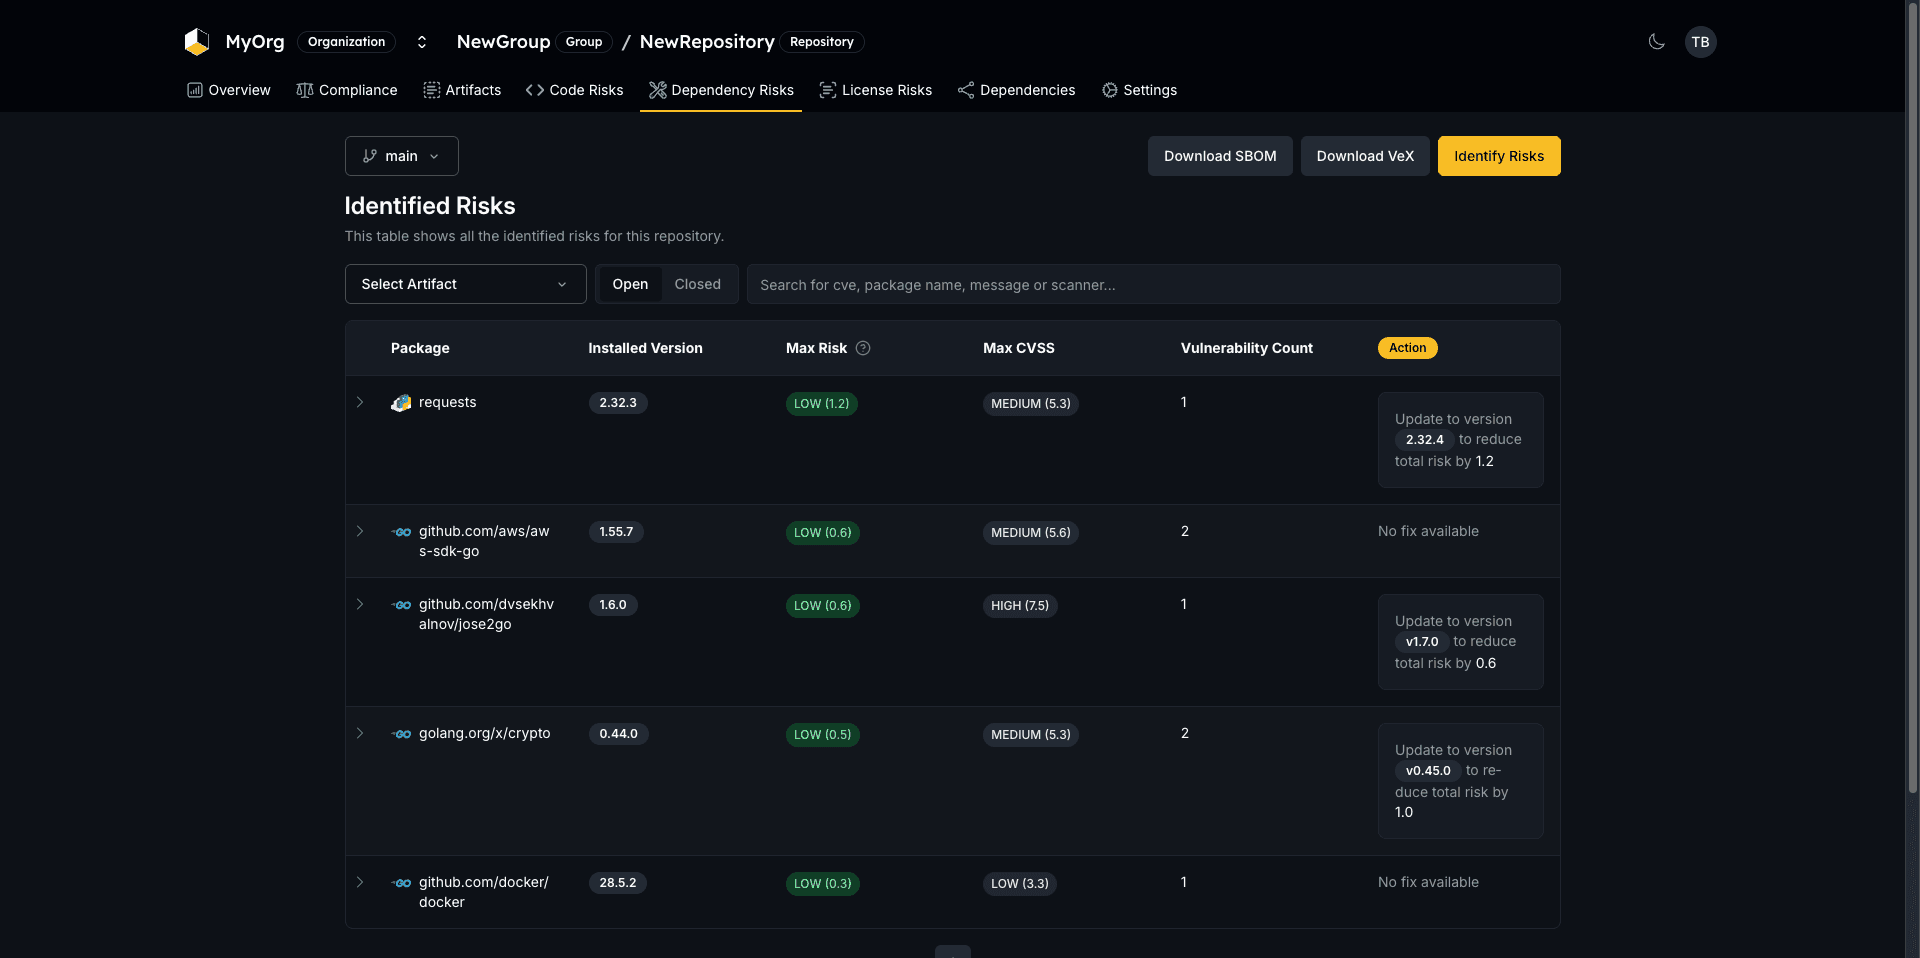Click the Python package icon beside requests
The height and width of the screenshot is (958, 1920).
400,403
